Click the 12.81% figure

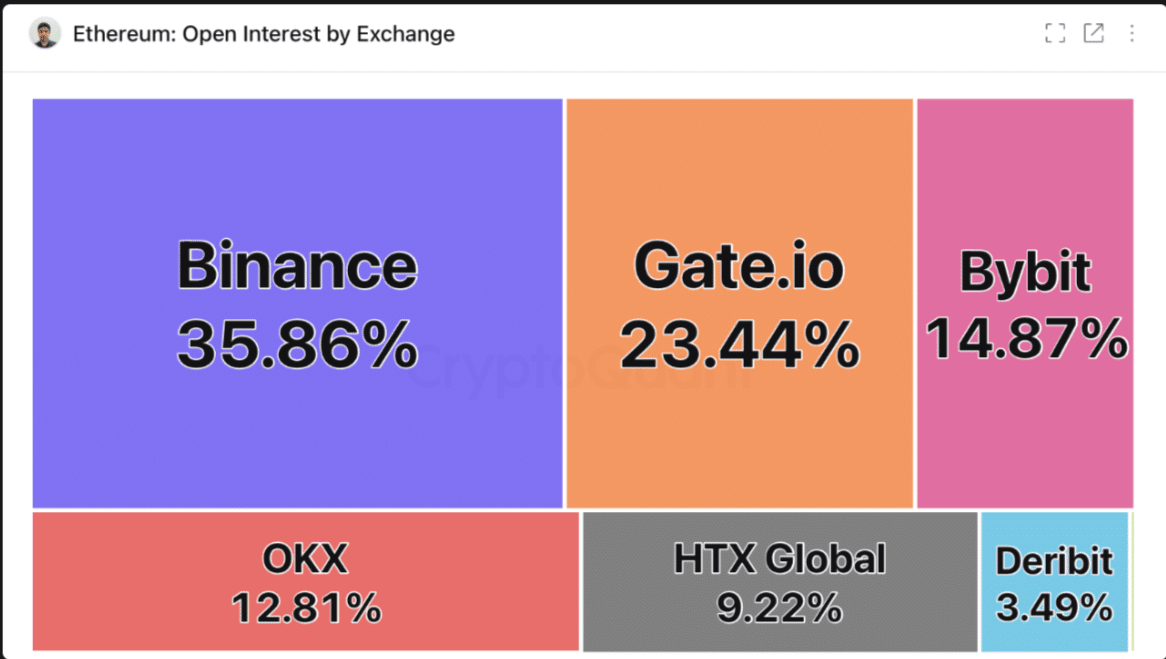[x=306, y=608]
